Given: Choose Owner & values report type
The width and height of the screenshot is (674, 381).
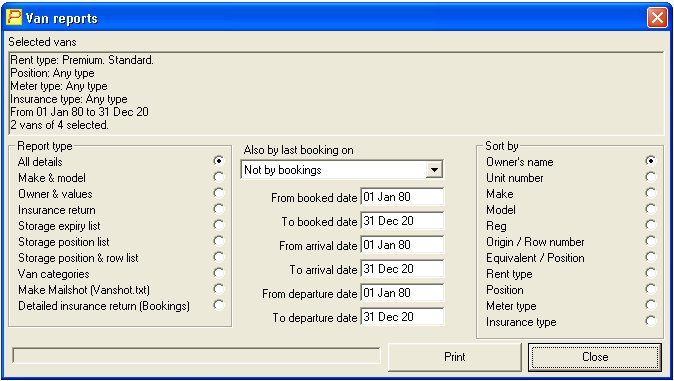Looking at the screenshot, I should (x=219, y=193).
